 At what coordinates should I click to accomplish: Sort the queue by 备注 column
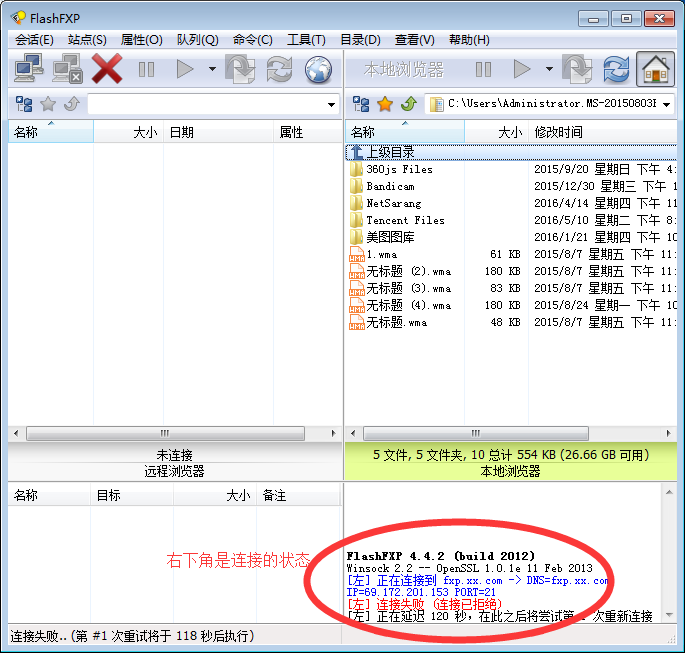[x=298, y=495]
